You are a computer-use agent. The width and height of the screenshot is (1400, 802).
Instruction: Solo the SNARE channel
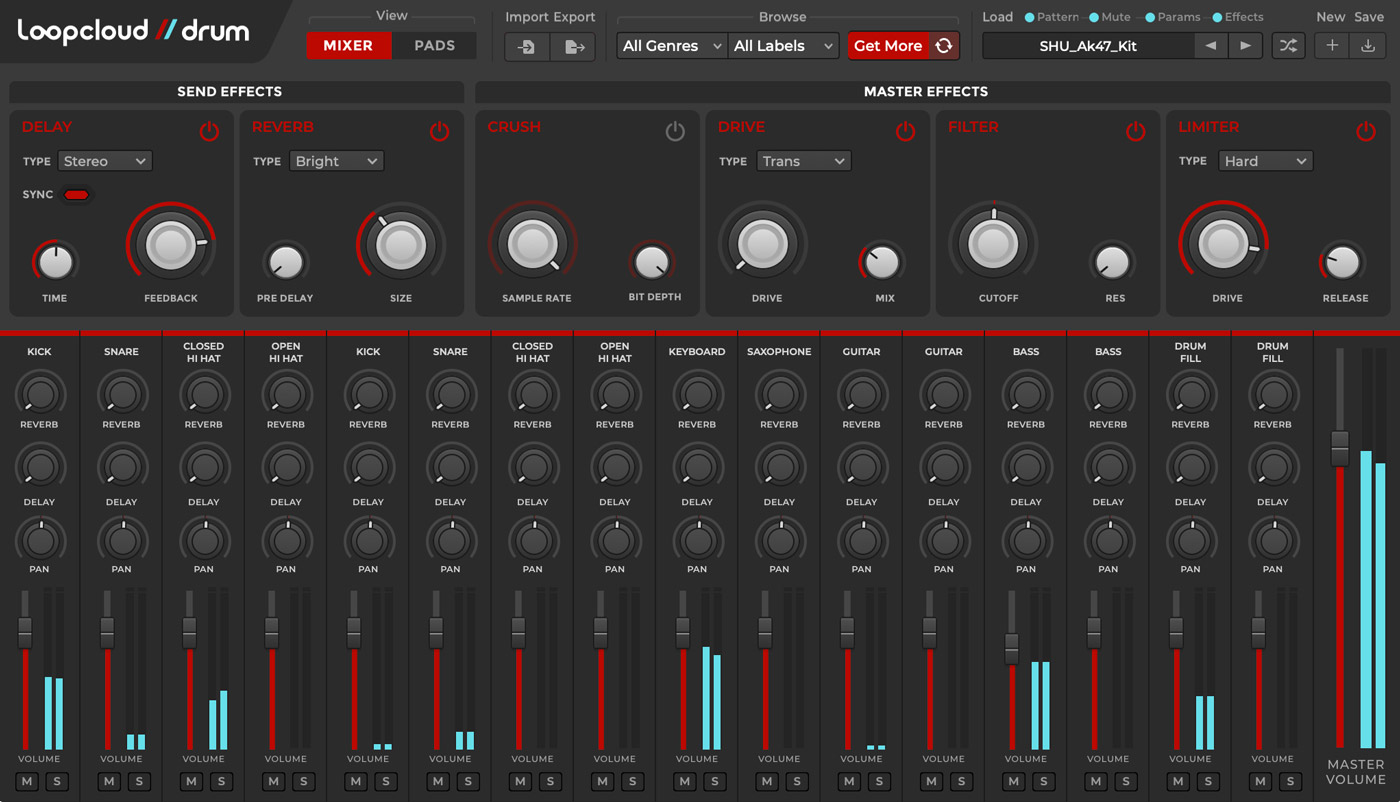tap(139, 781)
